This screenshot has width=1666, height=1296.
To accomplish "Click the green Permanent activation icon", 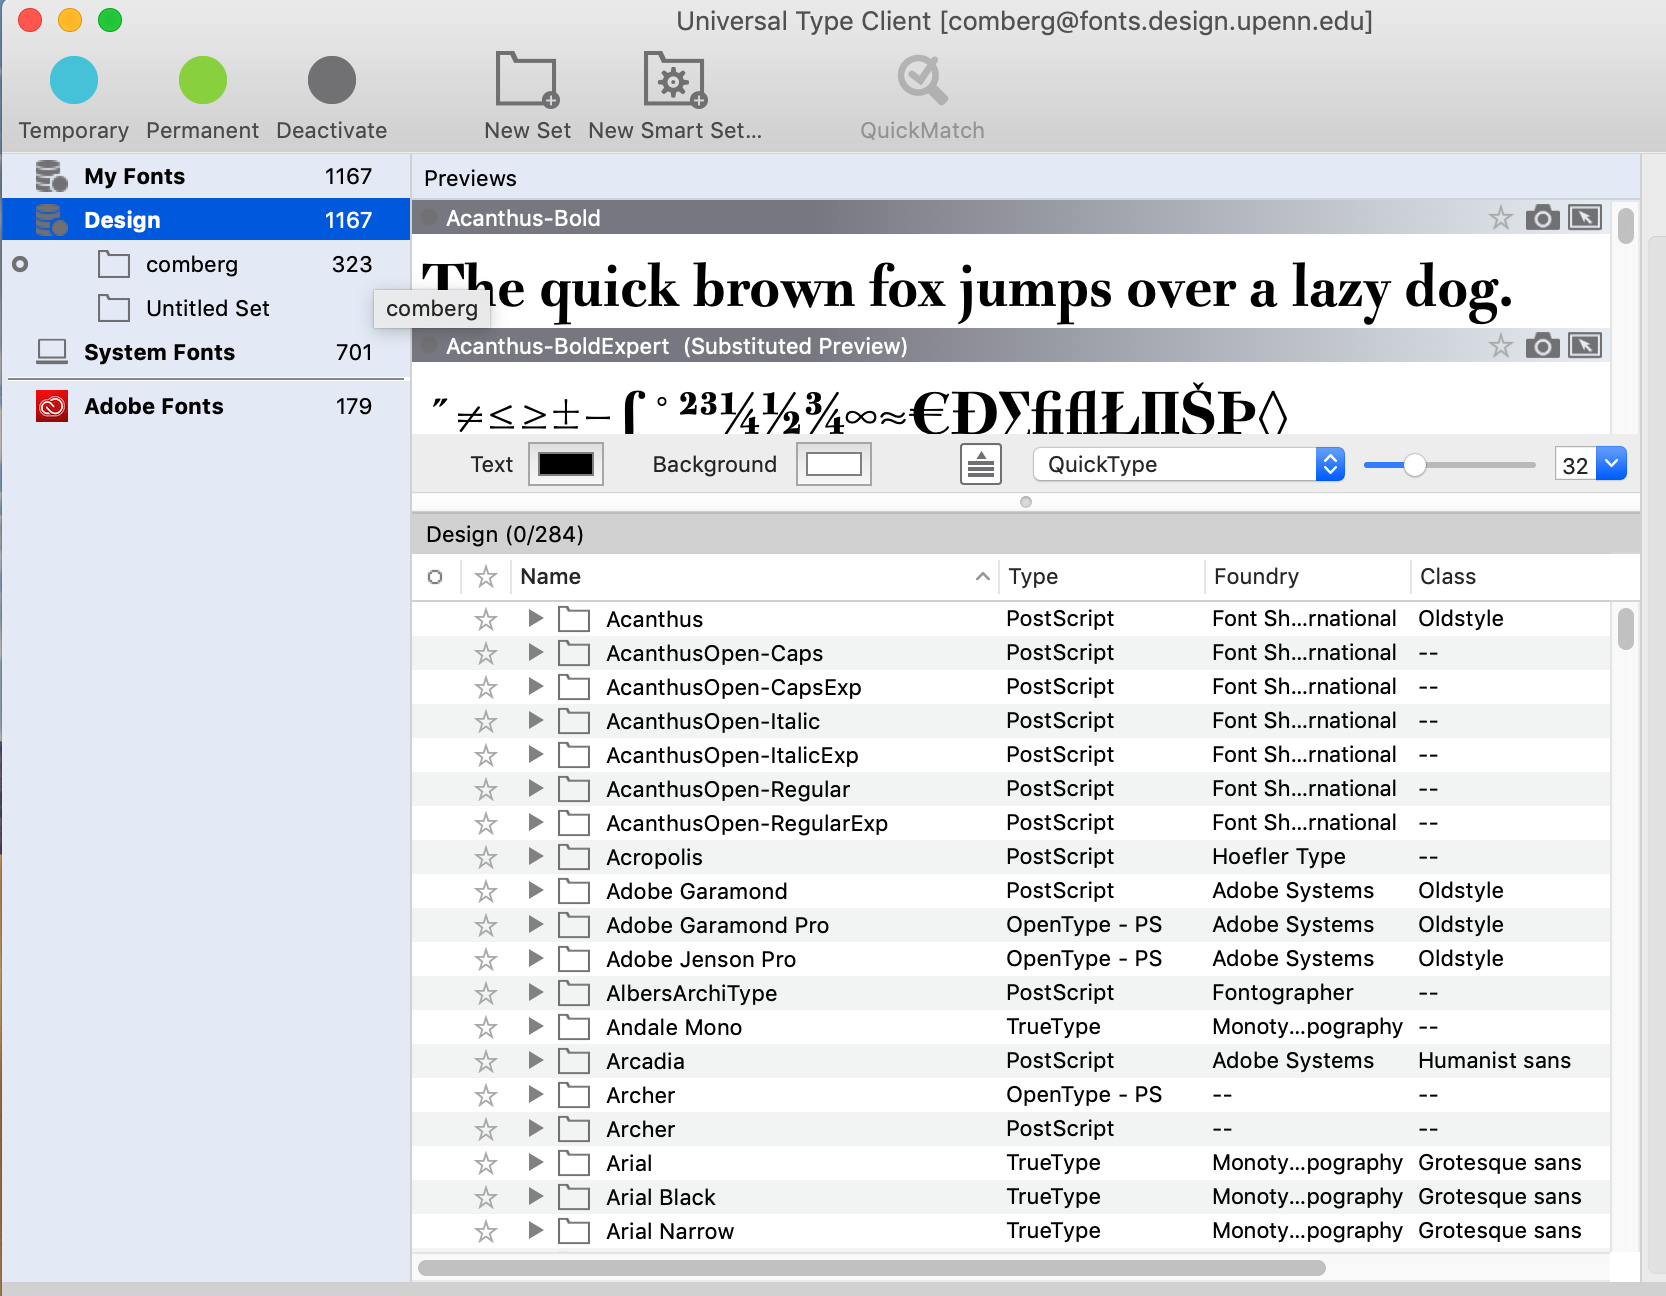I will point(203,81).
